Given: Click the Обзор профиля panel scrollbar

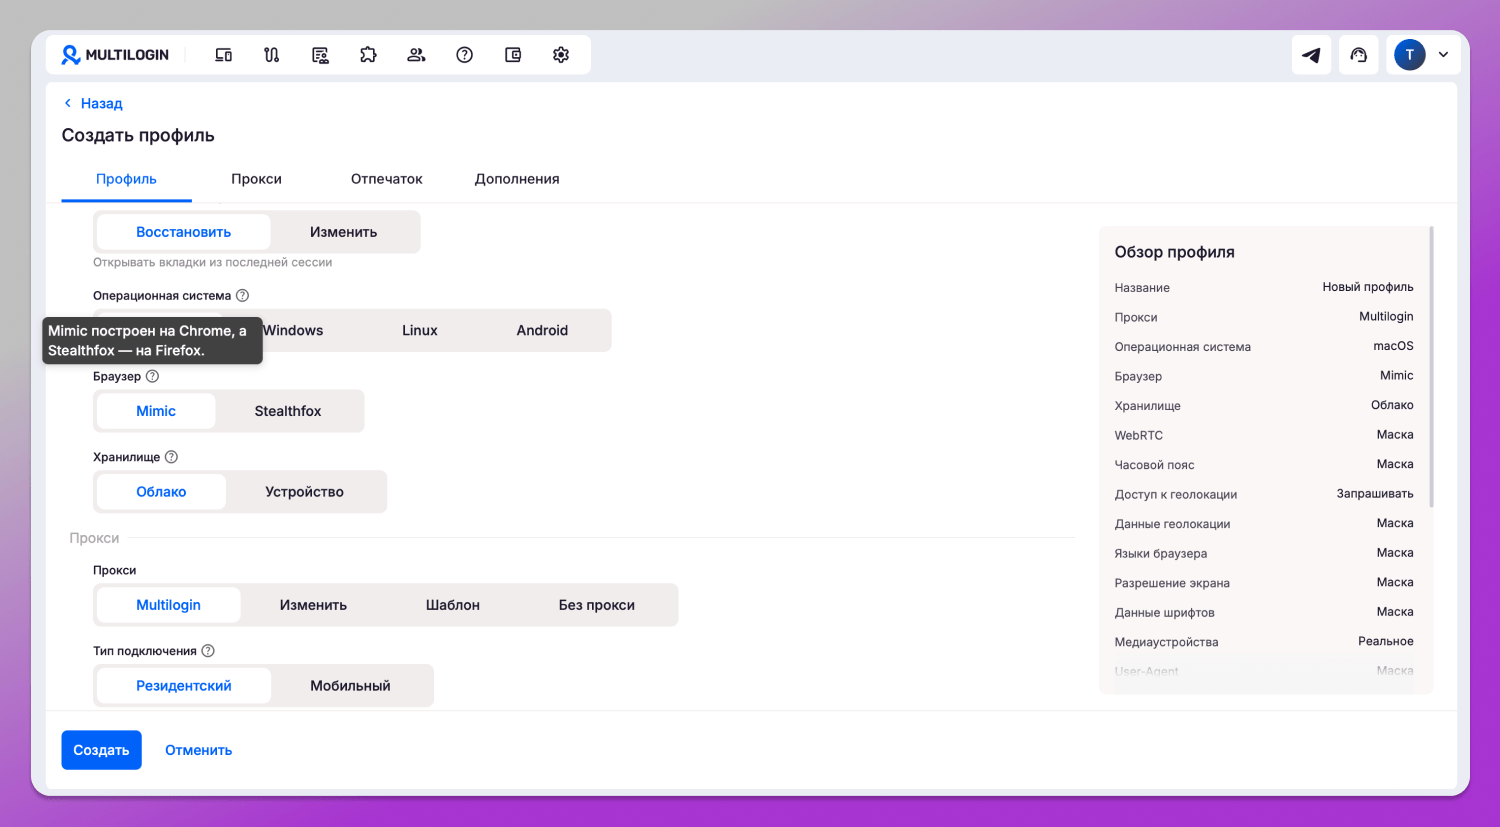Looking at the screenshot, I should pos(1431,367).
